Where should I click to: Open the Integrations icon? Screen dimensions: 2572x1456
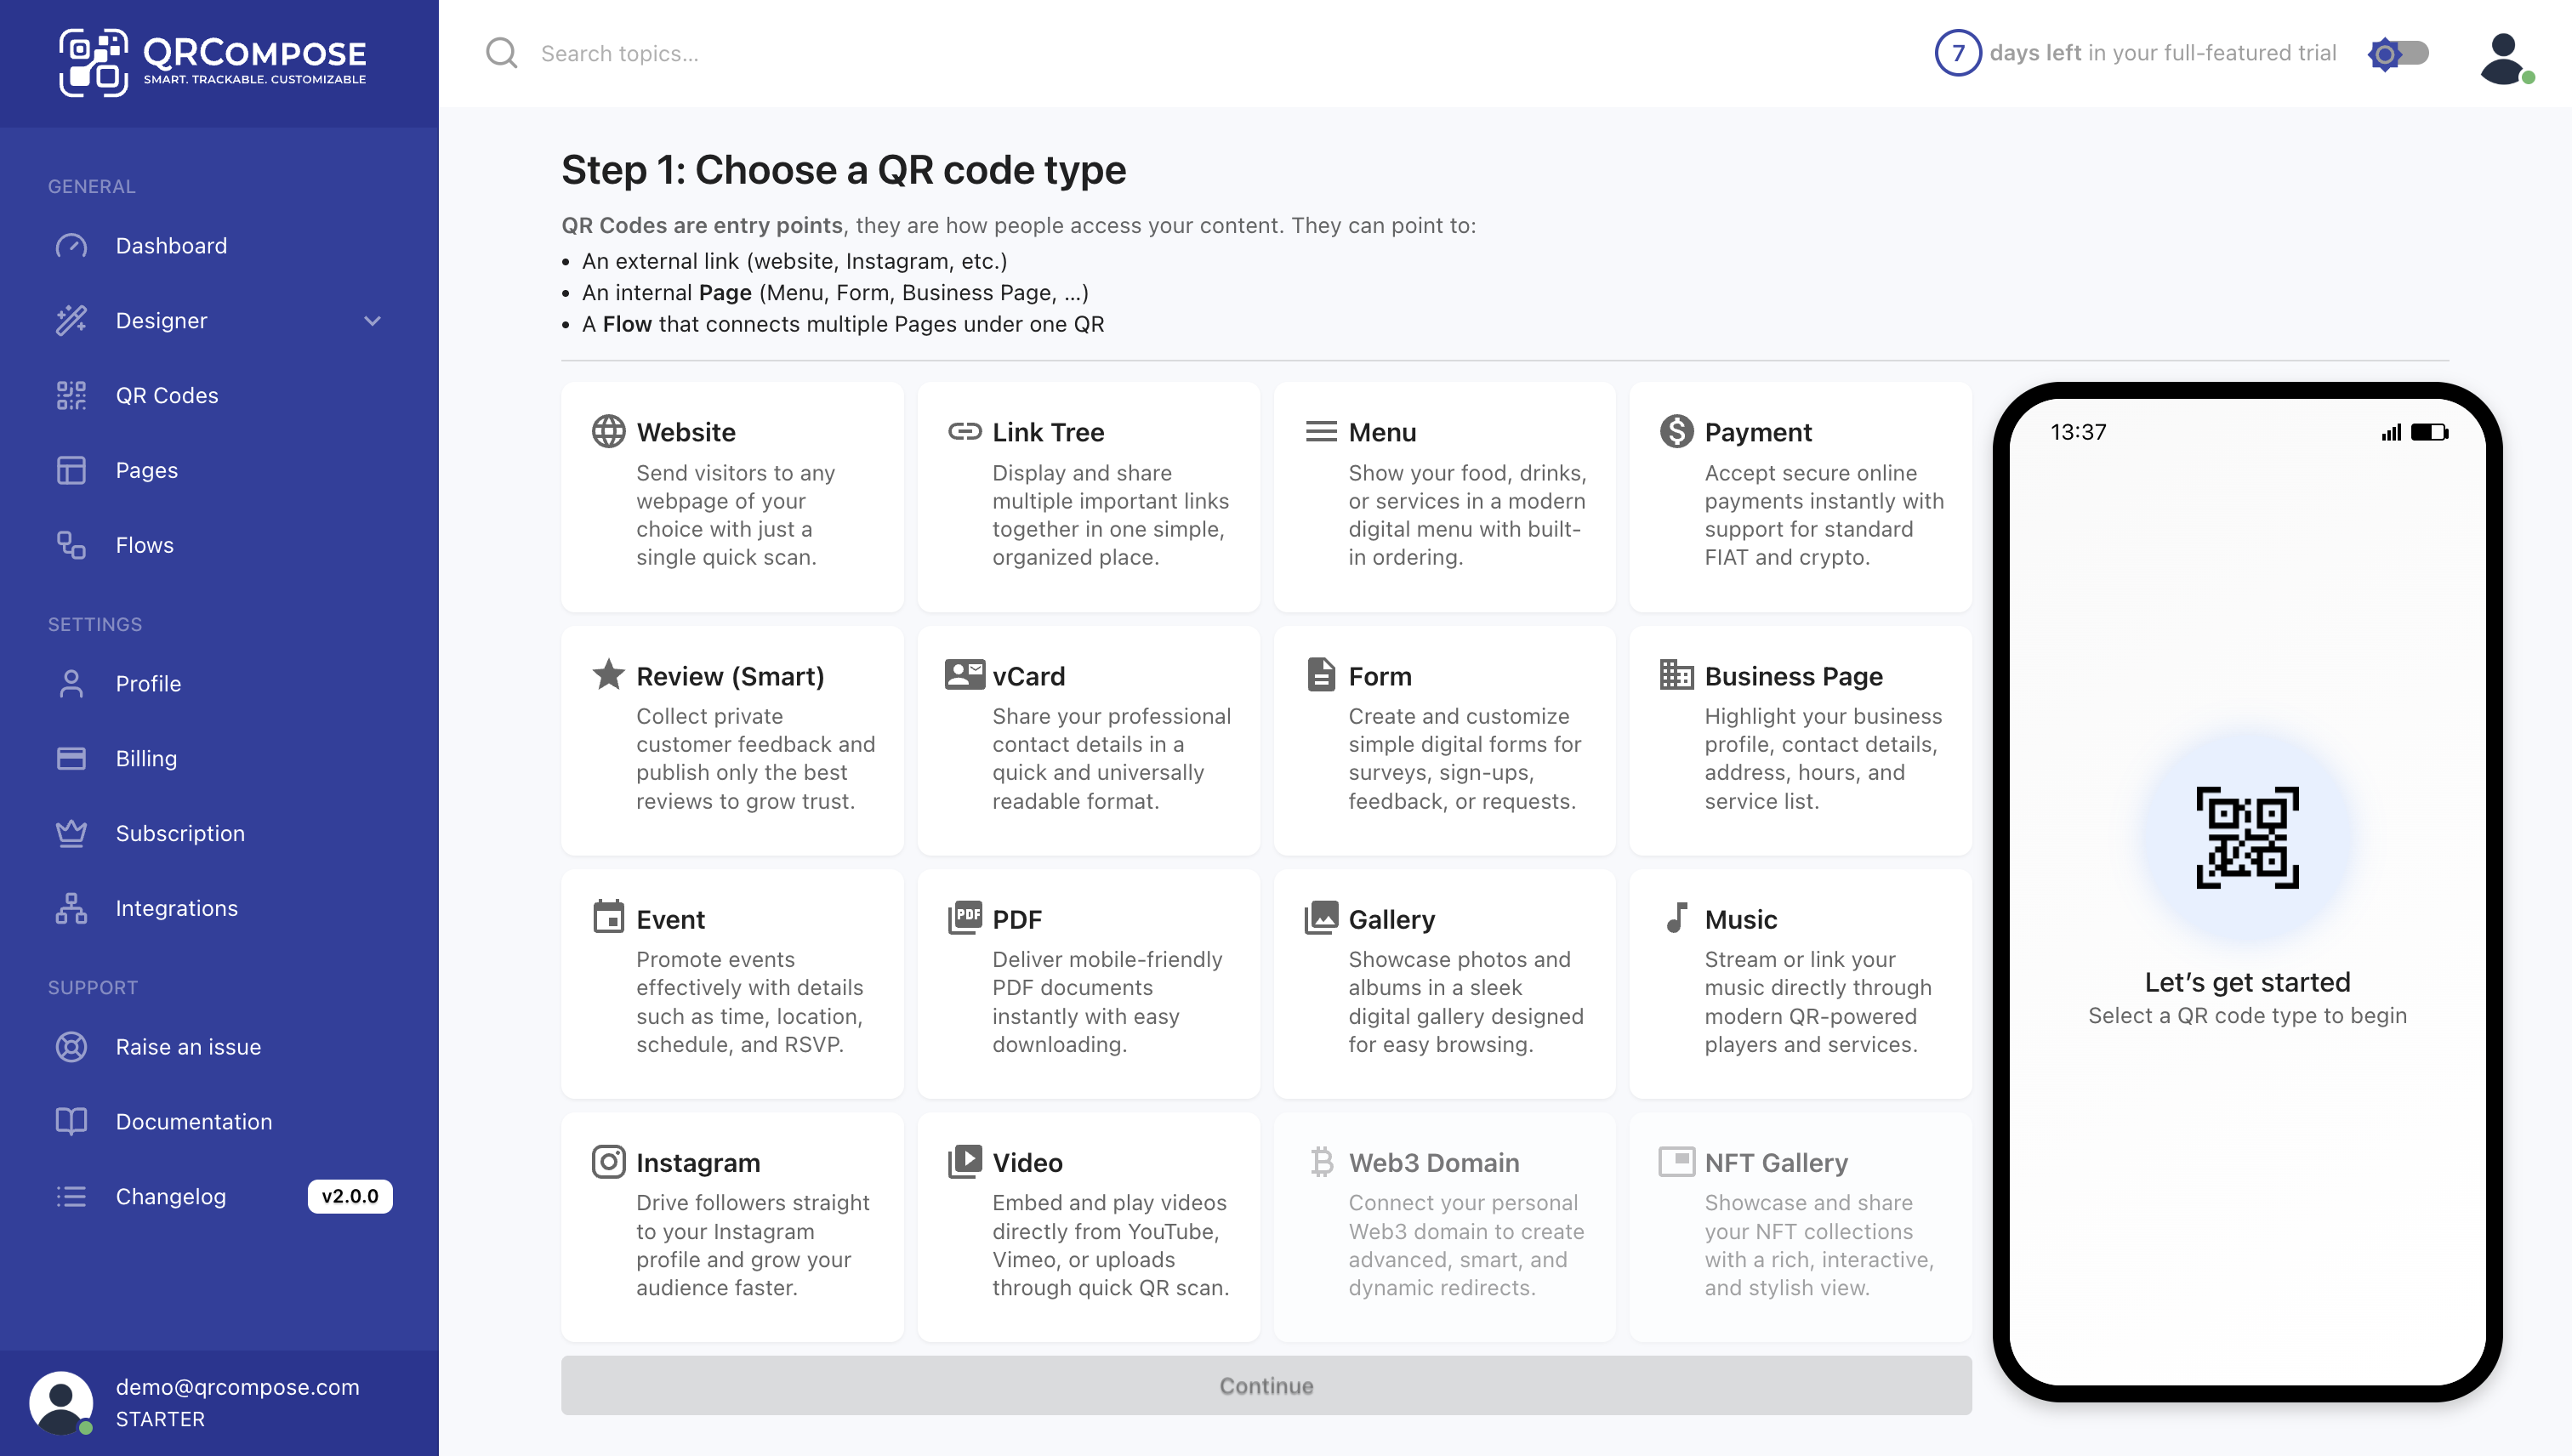pyautogui.click(x=71, y=908)
